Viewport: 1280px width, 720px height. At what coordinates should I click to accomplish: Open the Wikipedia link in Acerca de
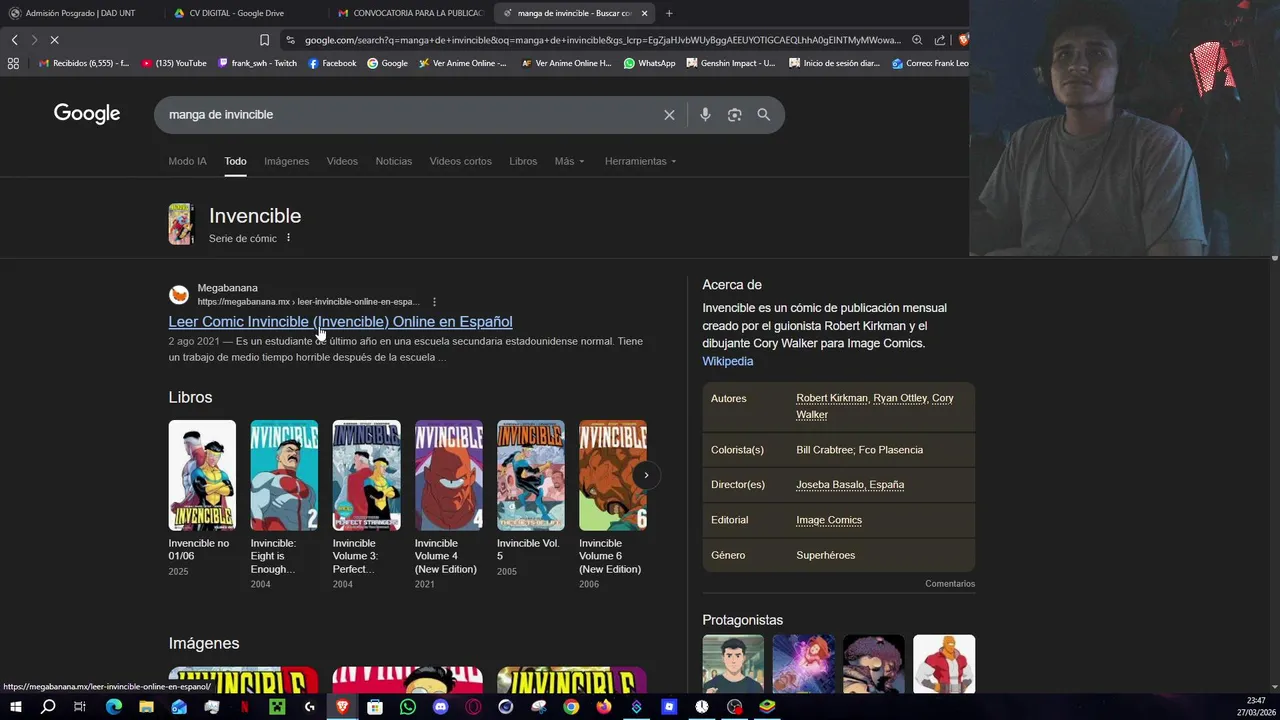coord(727,361)
